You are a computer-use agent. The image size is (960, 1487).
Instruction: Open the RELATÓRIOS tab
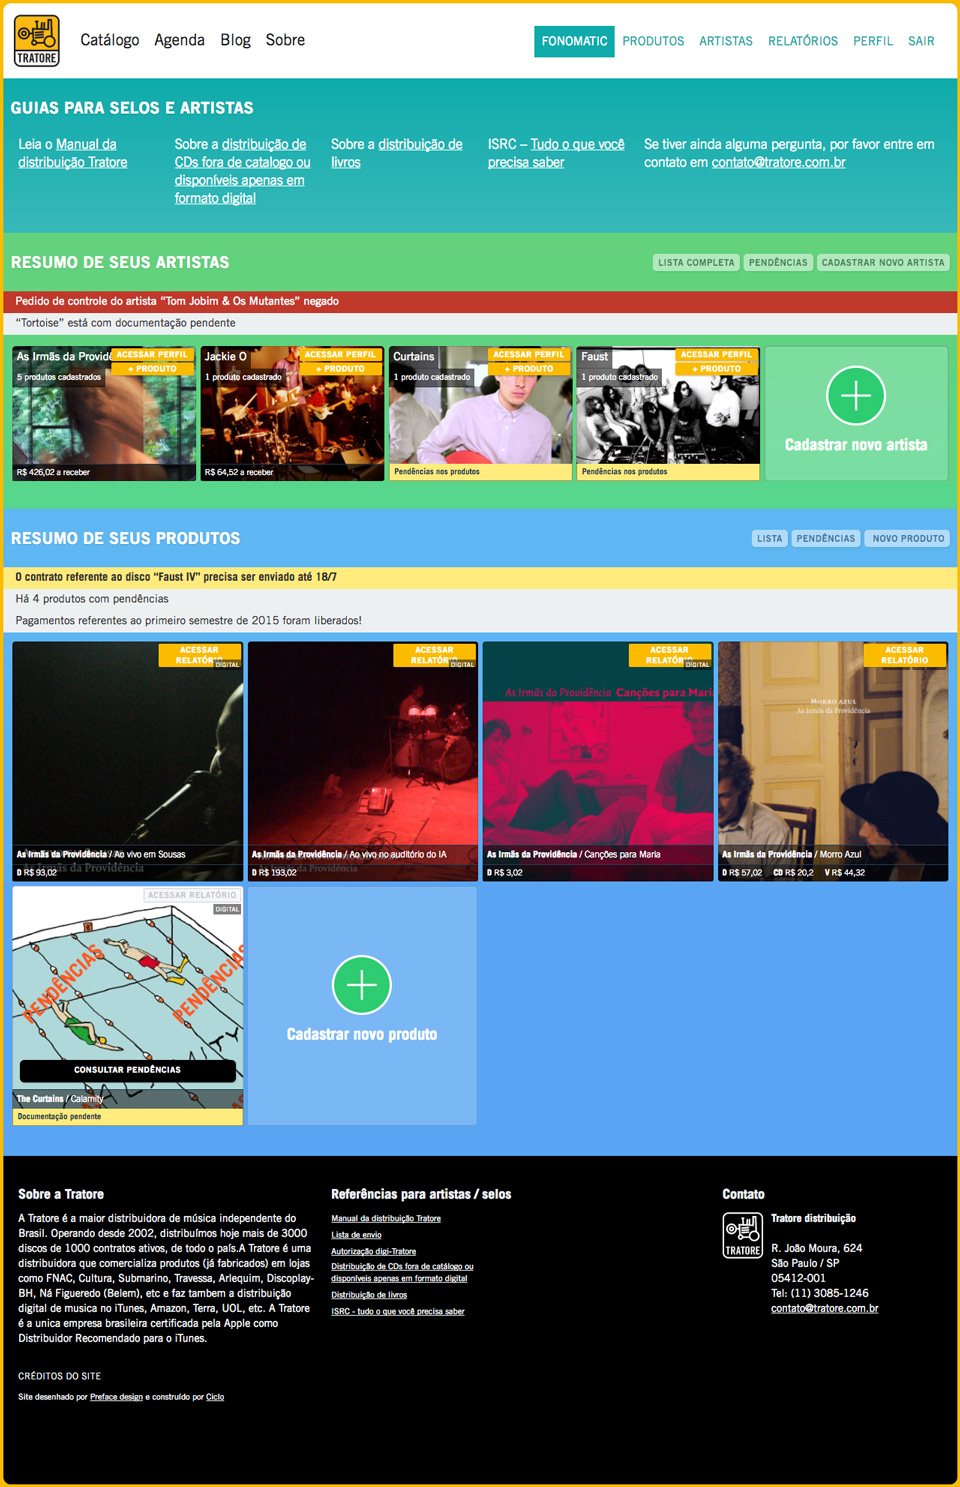[x=803, y=41]
